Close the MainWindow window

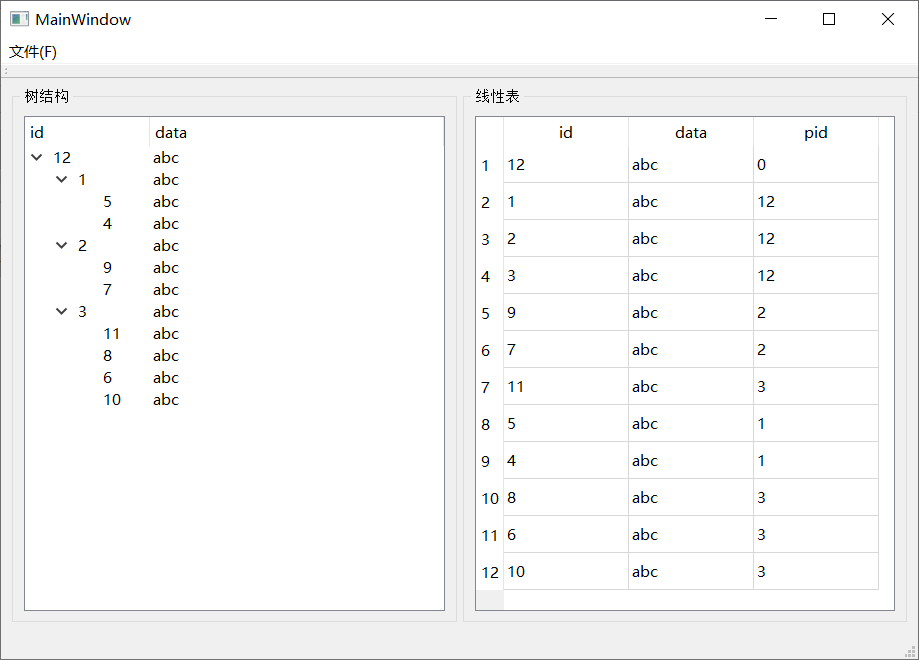click(x=888, y=19)
